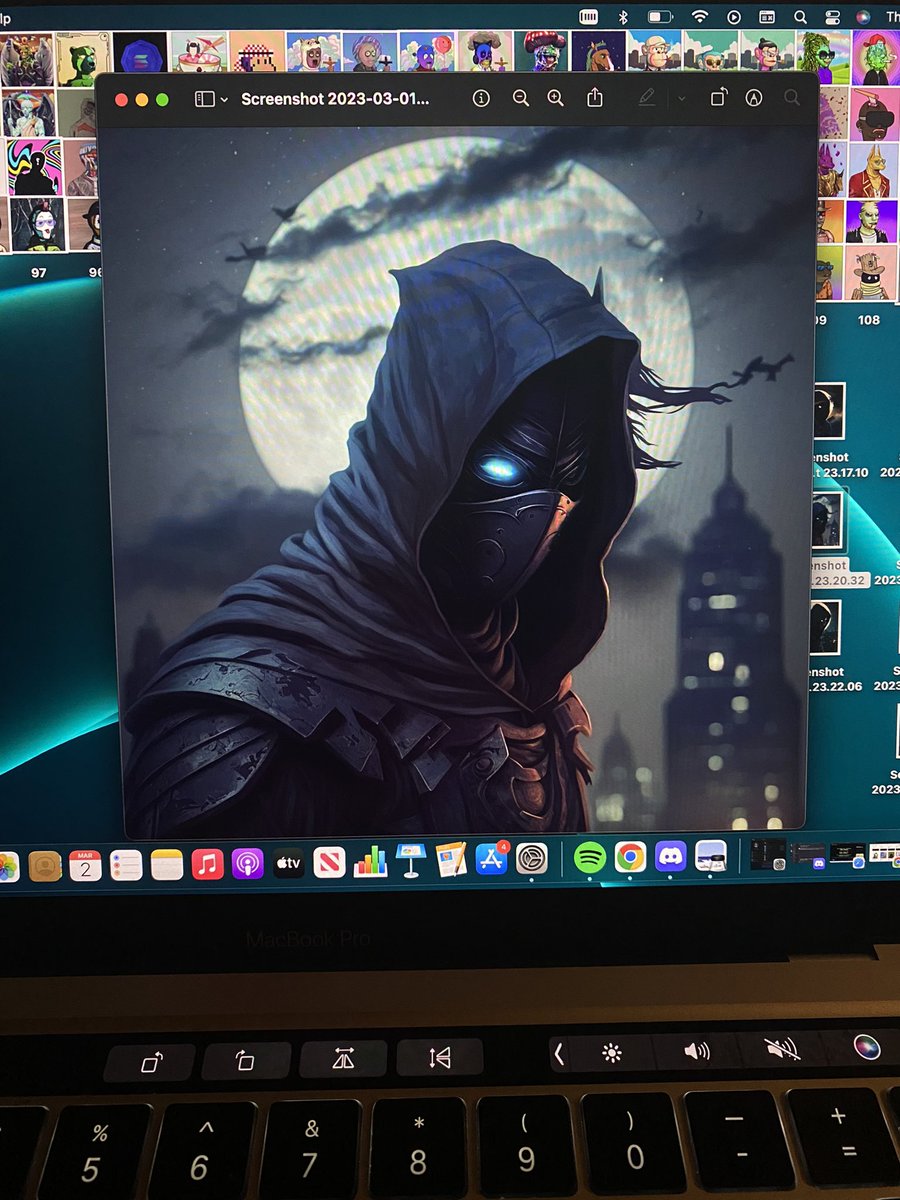Click the Preview window title Screenshot 2023-03-01
This screenshot has height=1200, width=900.
click(335, 100)
